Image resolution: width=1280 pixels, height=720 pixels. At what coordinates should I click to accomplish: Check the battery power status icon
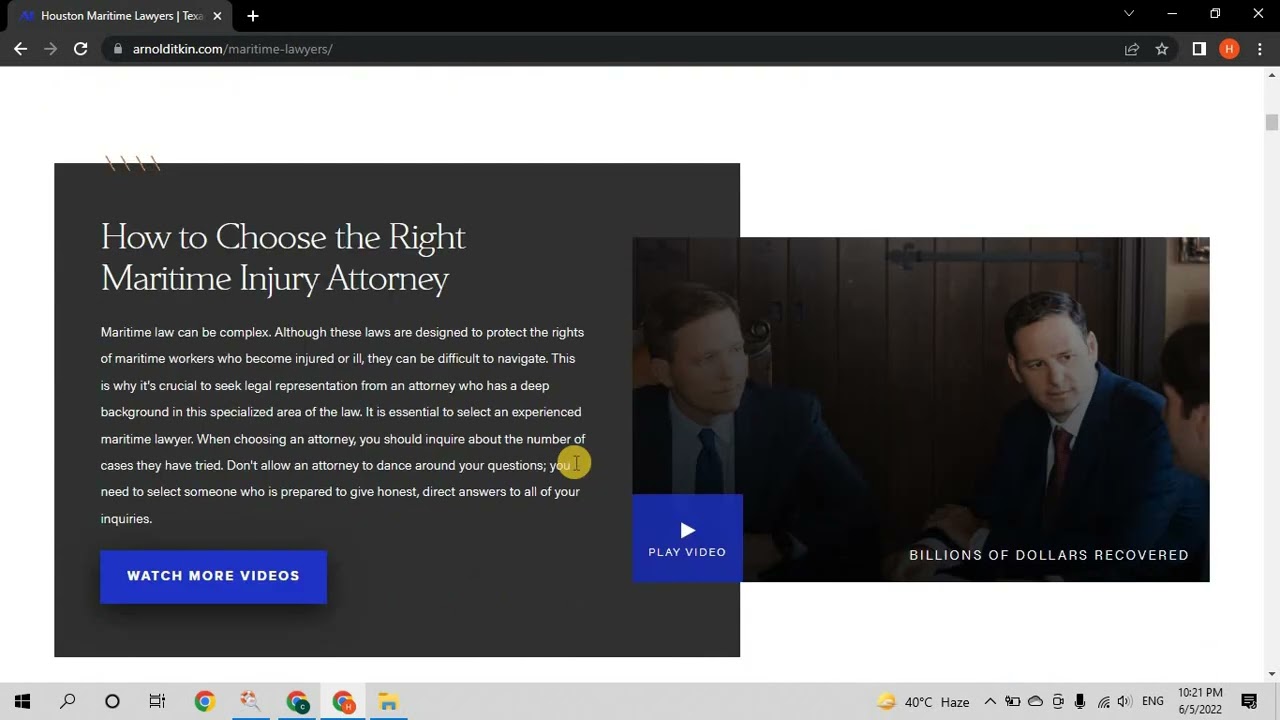point(1013,702)
